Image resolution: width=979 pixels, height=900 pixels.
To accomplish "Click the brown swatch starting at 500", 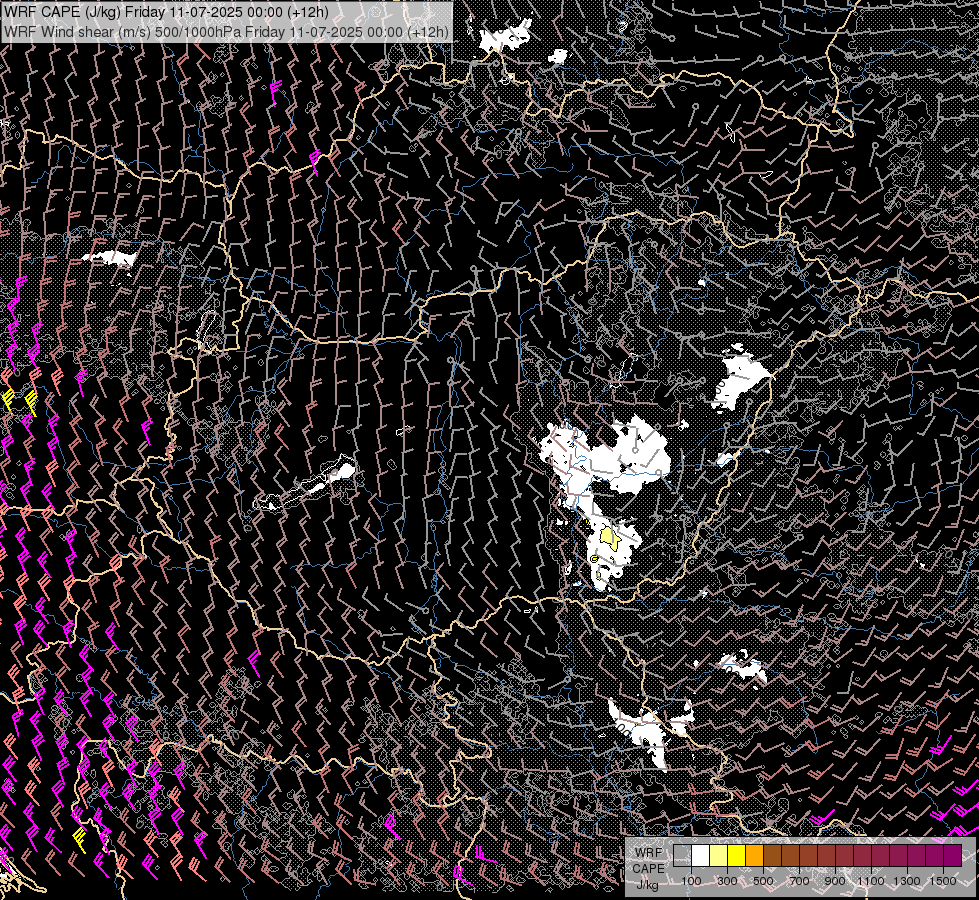I will pos(772,856).
